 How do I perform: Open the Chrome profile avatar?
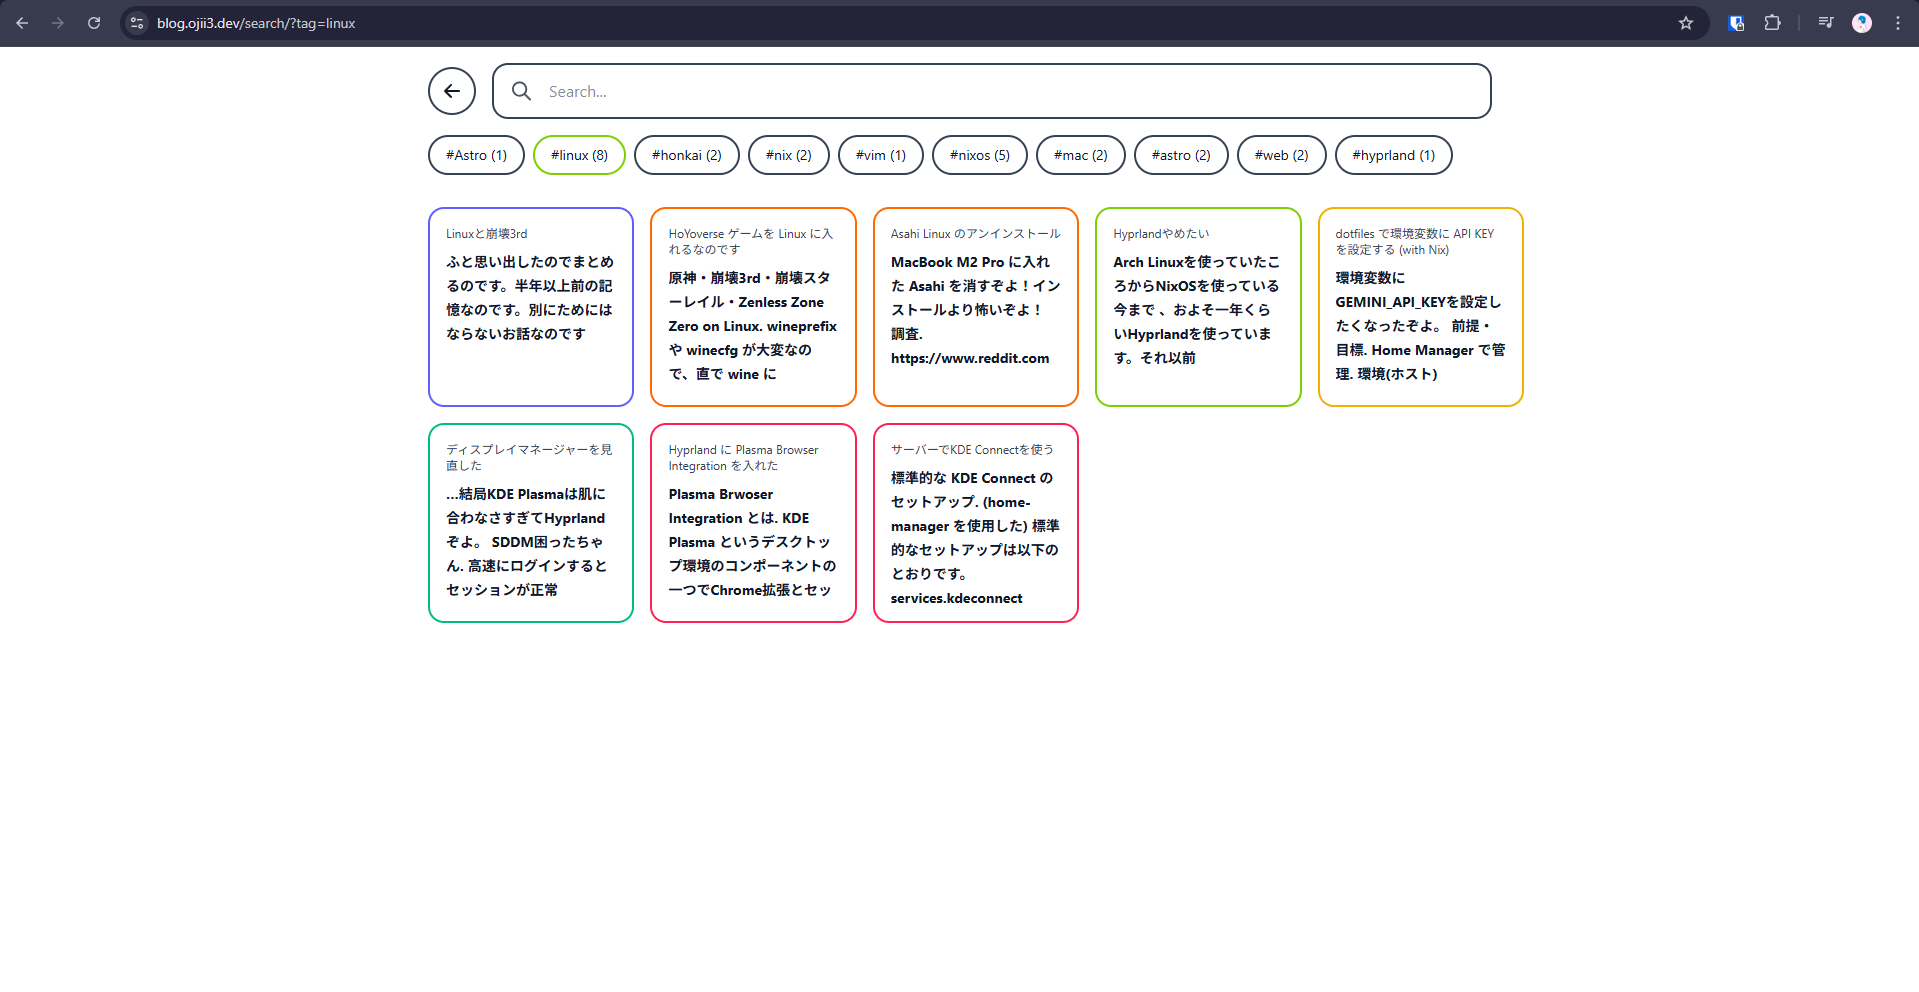[x=1861, y=23]
